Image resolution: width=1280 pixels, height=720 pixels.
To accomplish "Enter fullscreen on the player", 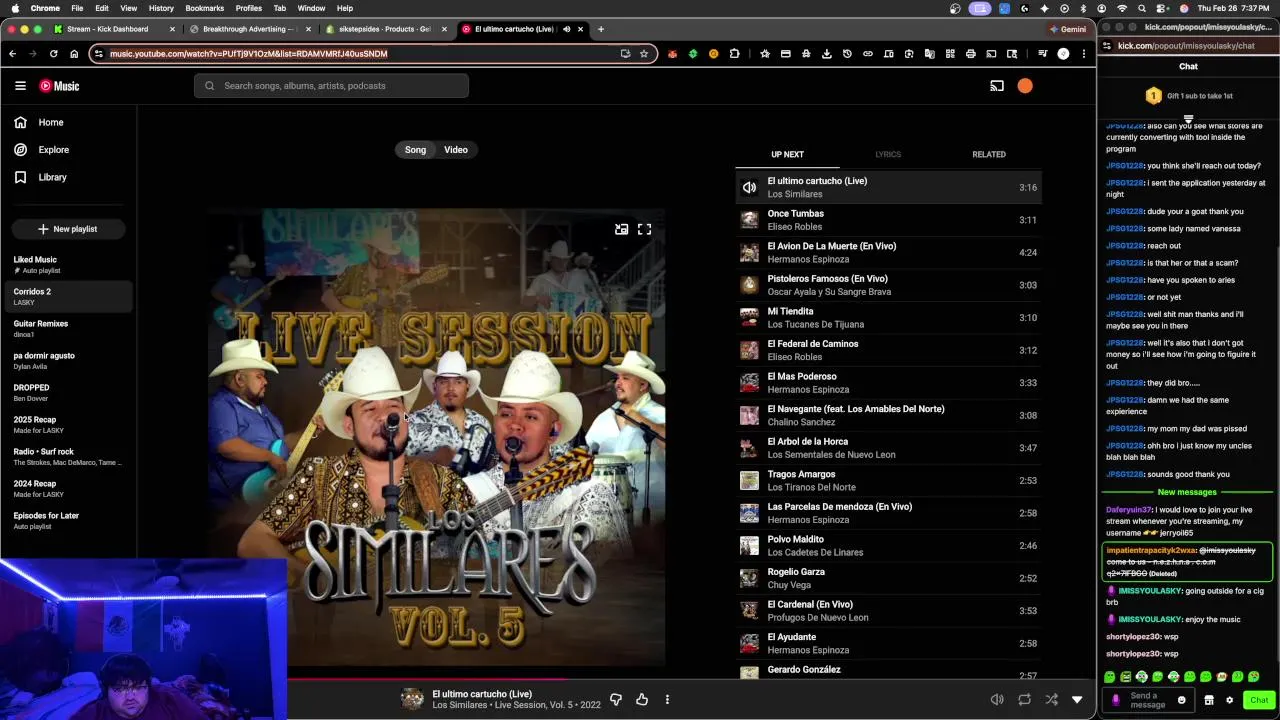I will point(645,229).
